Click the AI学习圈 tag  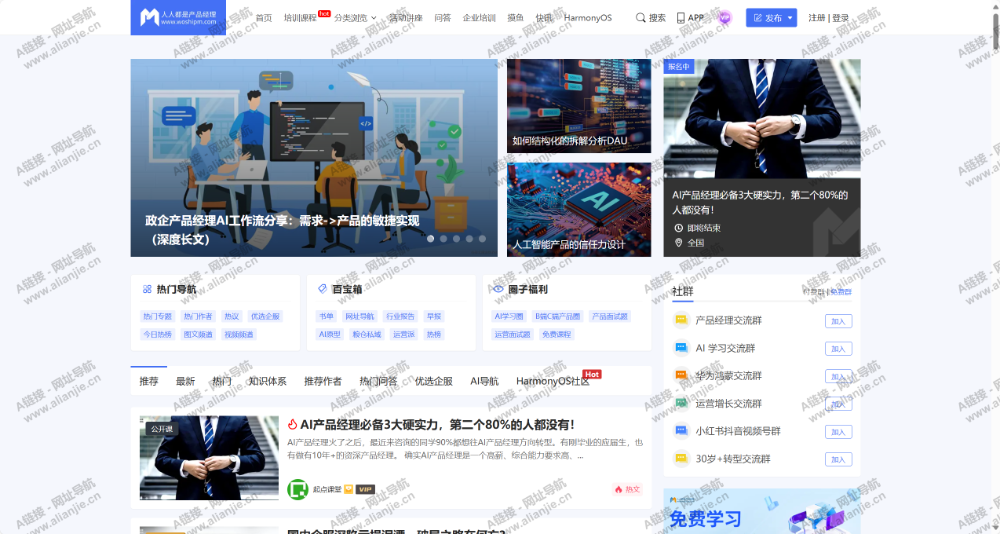(x=509, y=316)
